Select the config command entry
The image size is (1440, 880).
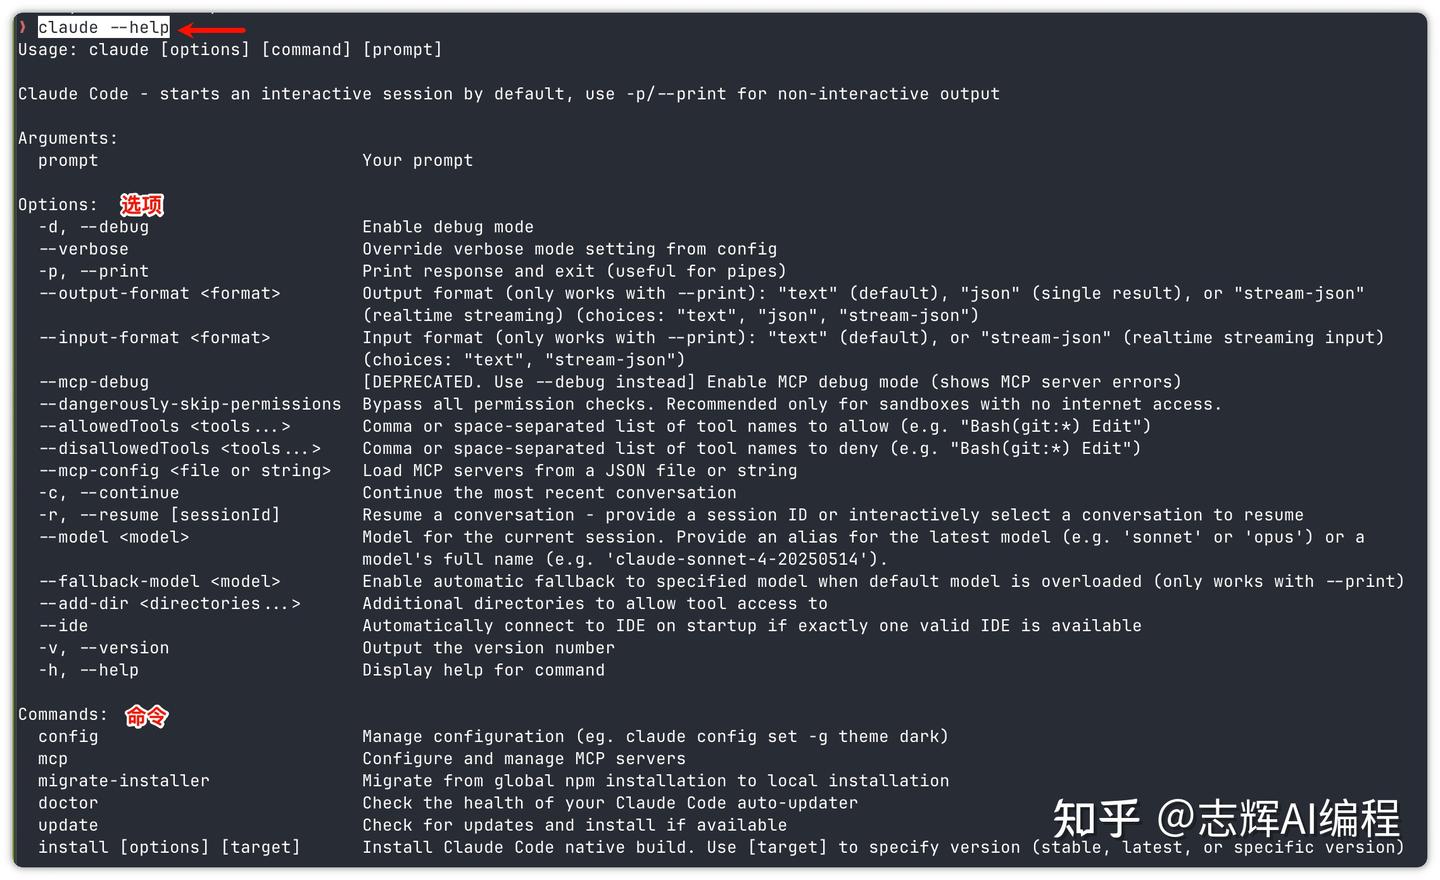pyautogui.click(x=68, y=736)
